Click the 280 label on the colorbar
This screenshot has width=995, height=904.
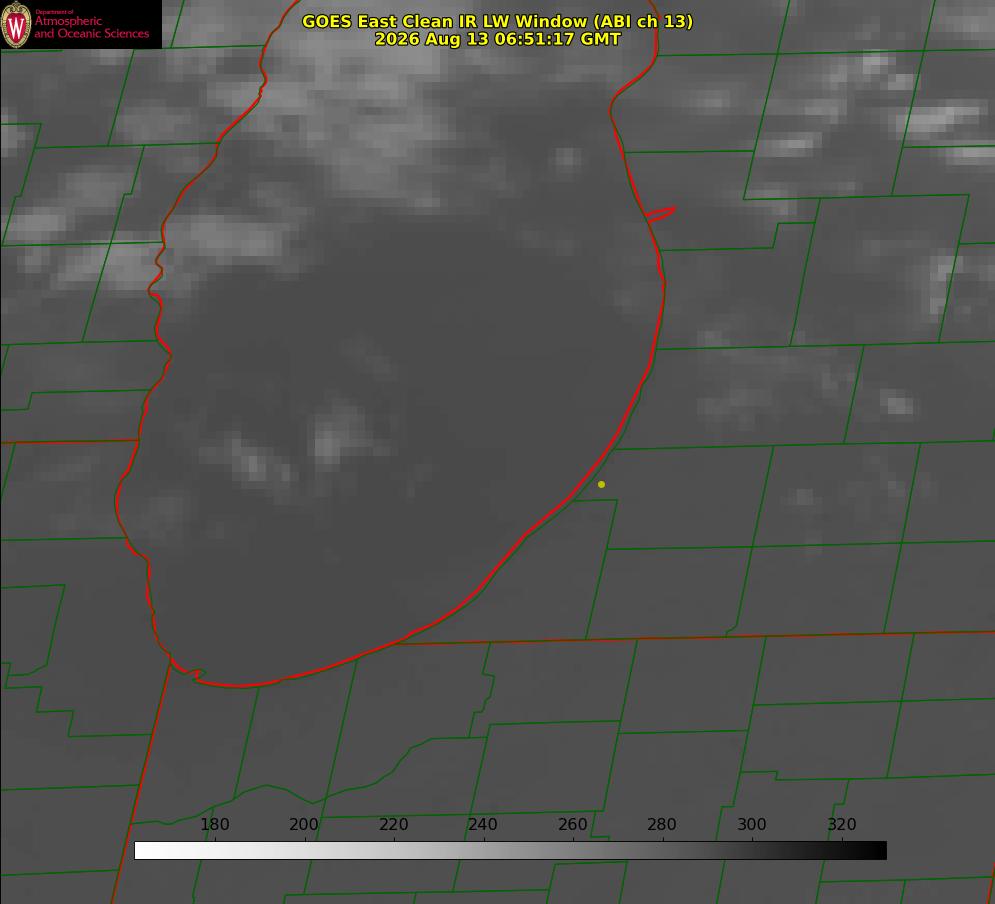[662, 824]
